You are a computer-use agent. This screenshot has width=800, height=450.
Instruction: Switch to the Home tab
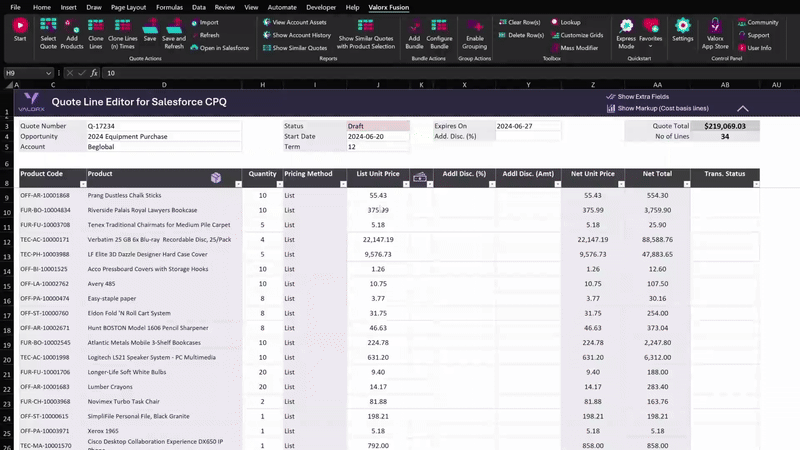click(42, 7)
